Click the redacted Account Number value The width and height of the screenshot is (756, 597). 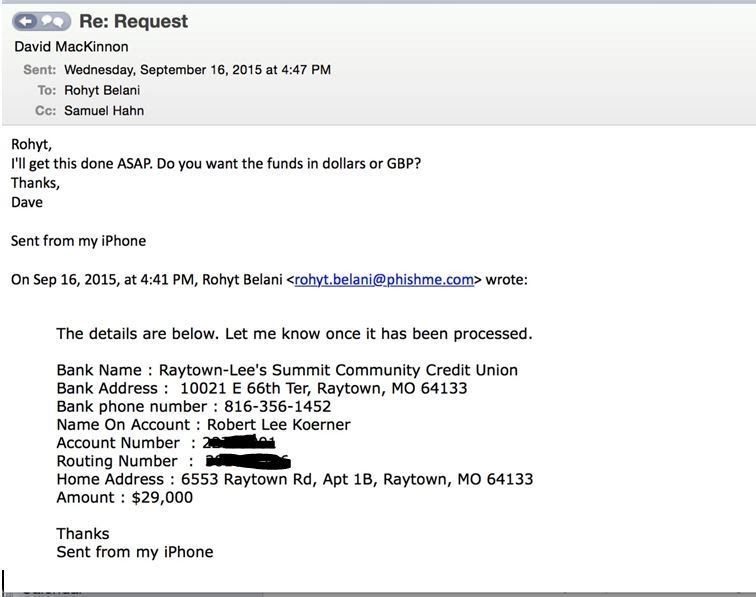[x=239, y=442]
